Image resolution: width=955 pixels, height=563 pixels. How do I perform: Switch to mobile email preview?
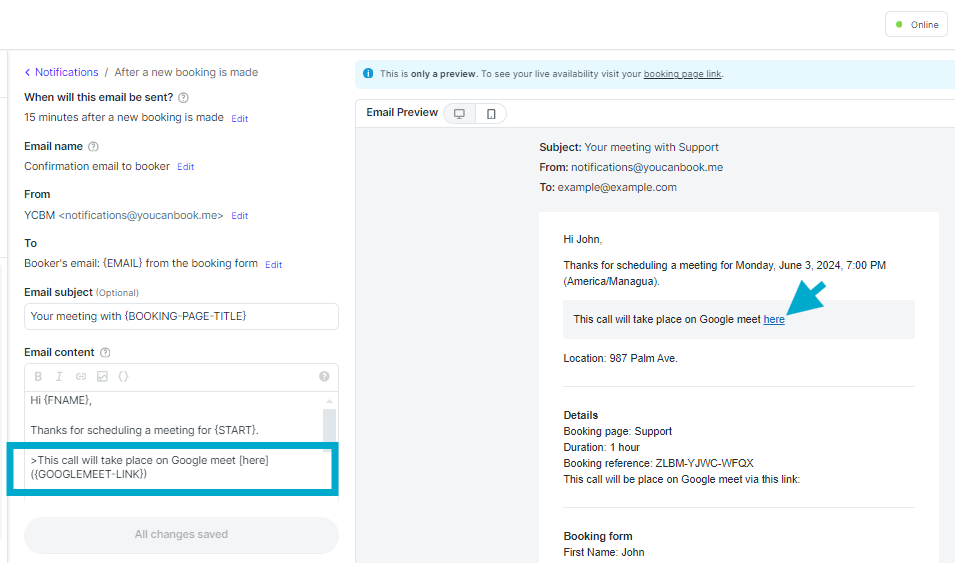pos(491,113)
